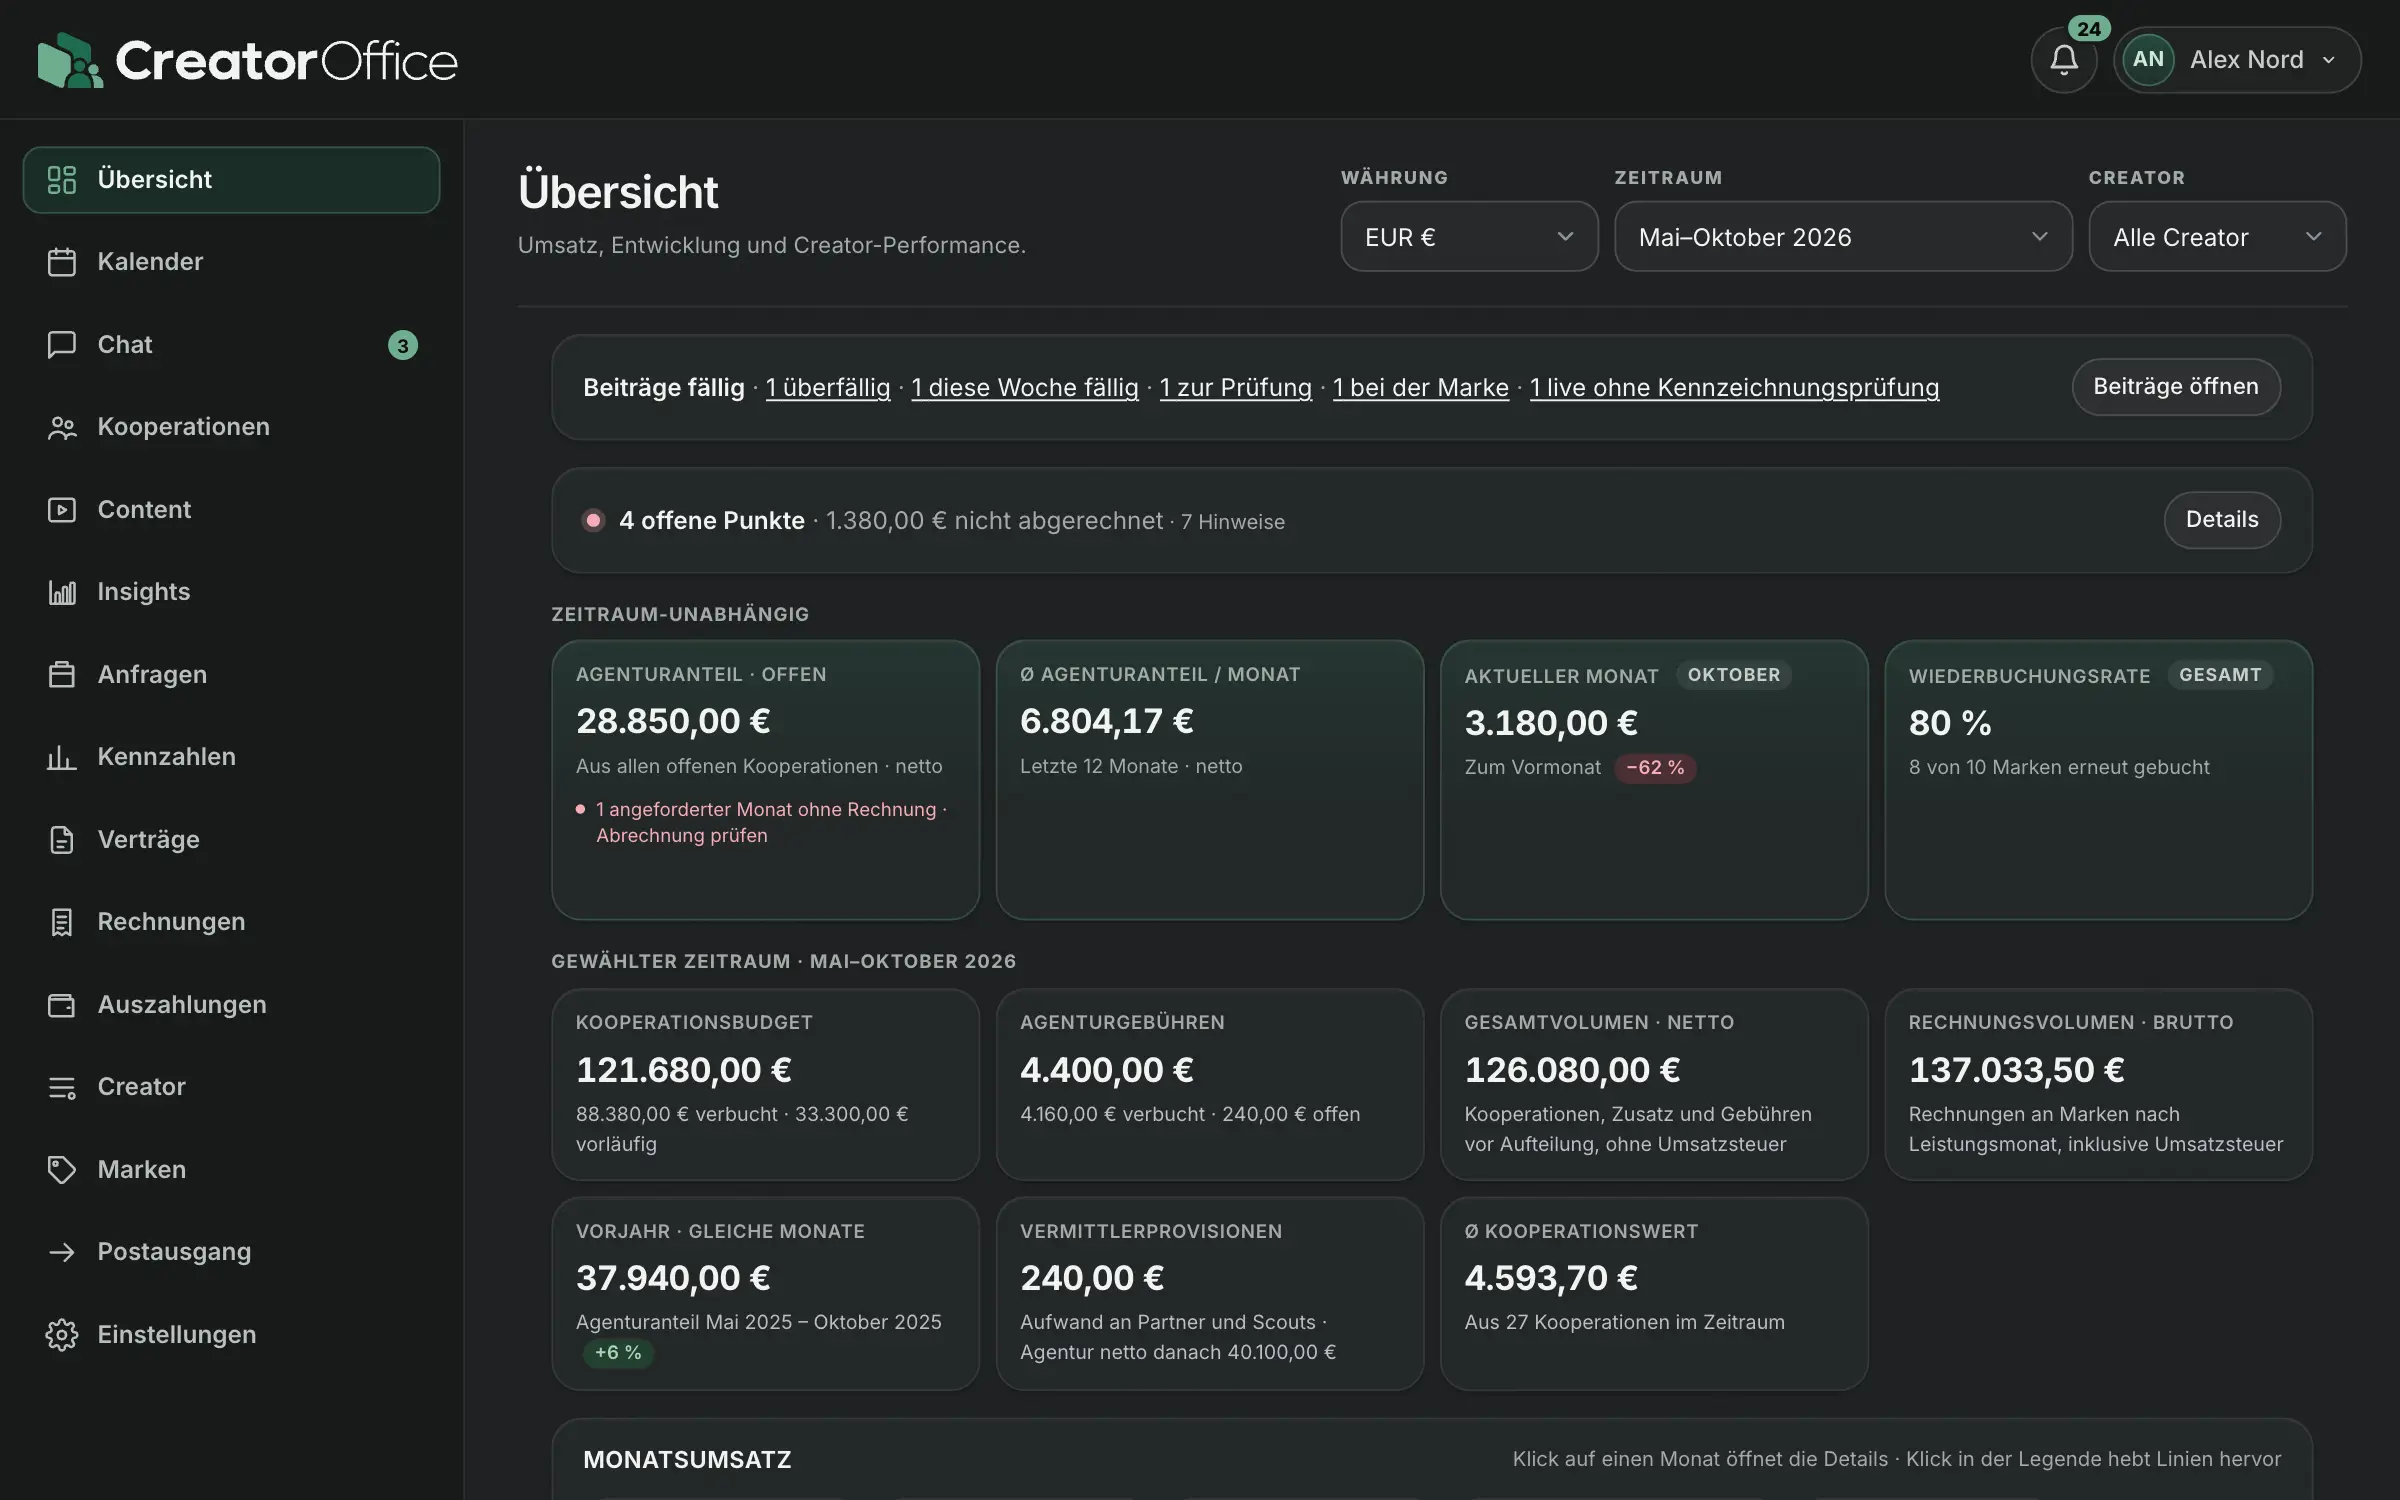The height and width of the screenshot is (1500, 2400).
Task: Open the 1 zur Prüfung link
Action: [x=1236, y=388]
